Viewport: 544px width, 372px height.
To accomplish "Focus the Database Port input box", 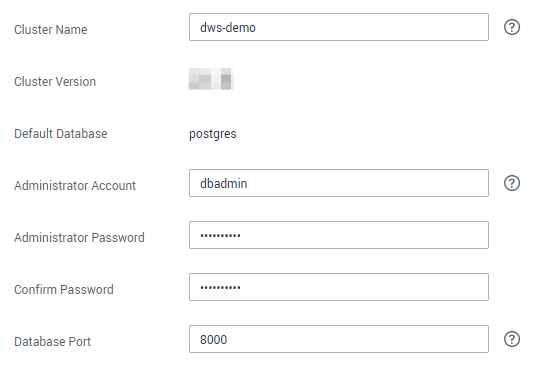I will 339,339.
